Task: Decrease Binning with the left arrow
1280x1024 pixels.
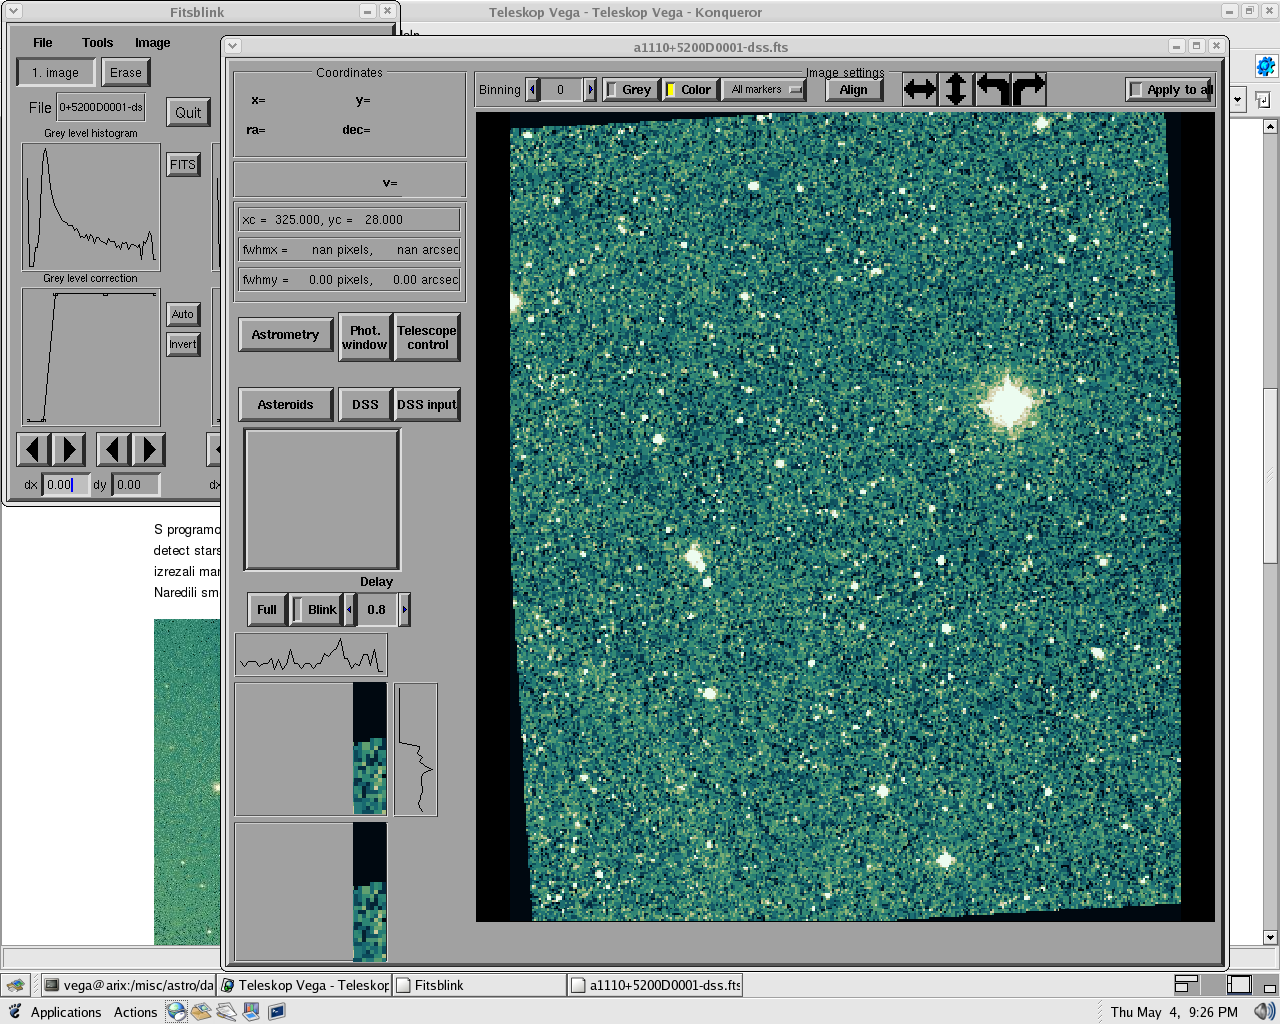Action: [533, 89]
